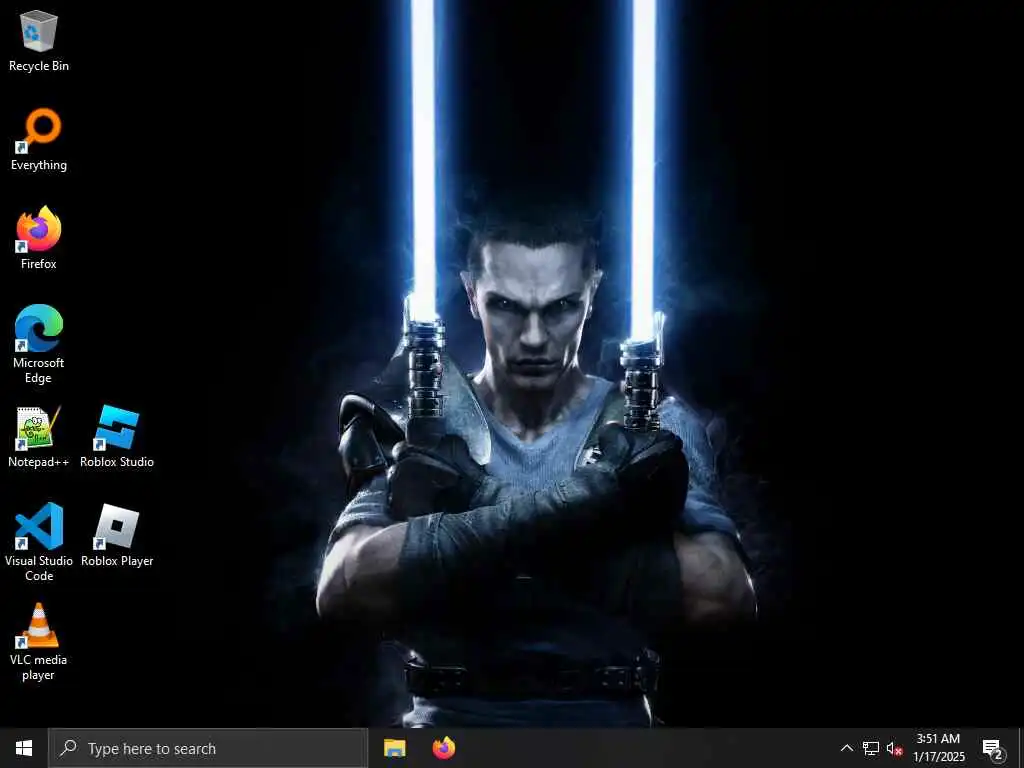Screen dimensions: 1024x768
Task: Click the 'Type here to search' box
Action: click(208, 748)
